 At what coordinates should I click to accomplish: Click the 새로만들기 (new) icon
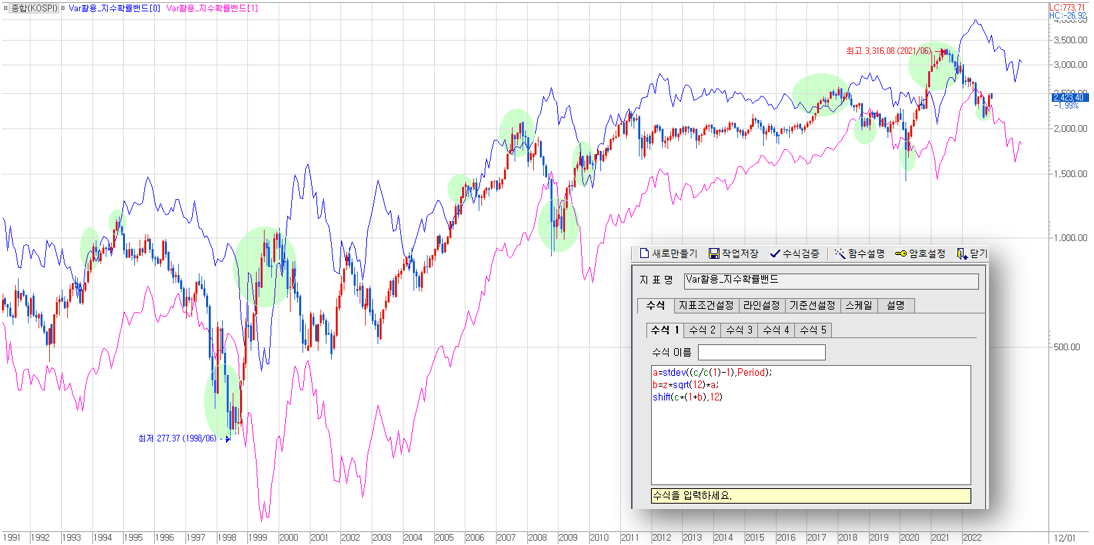(644, 254)
